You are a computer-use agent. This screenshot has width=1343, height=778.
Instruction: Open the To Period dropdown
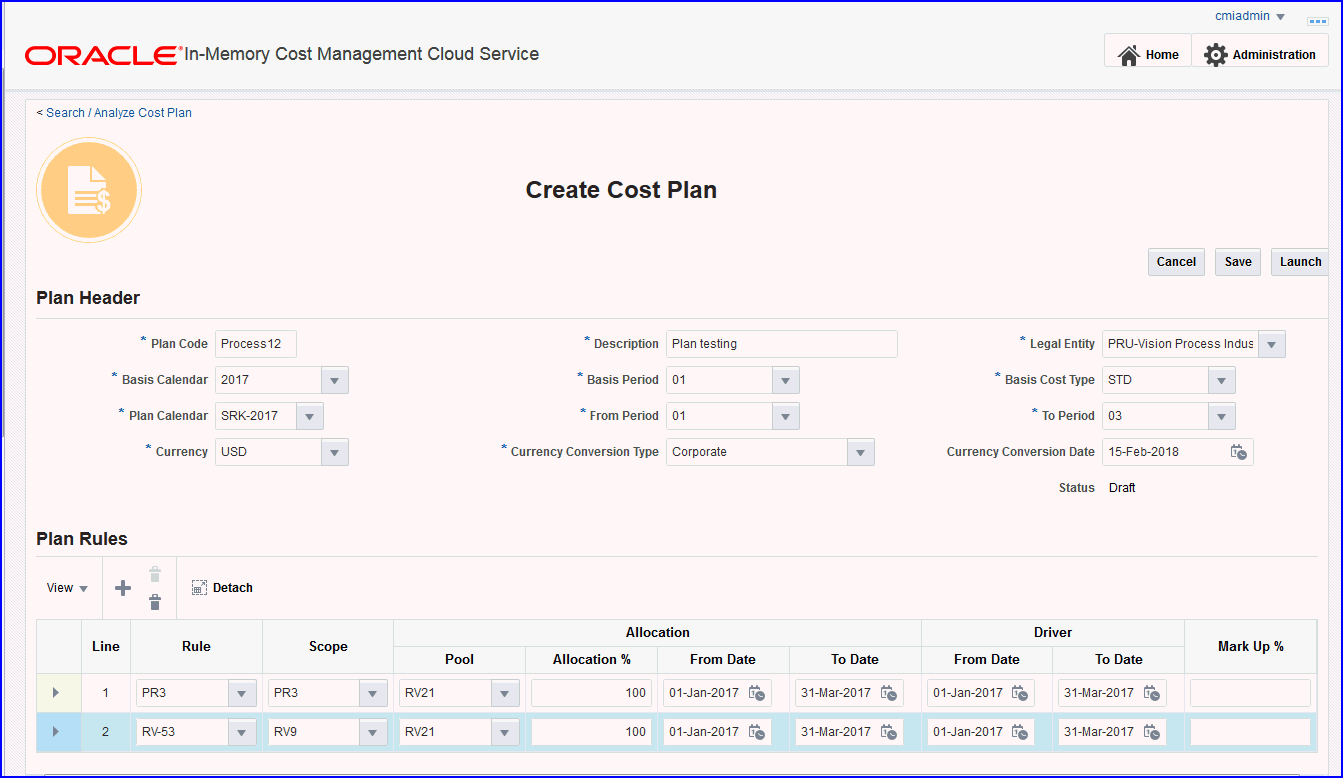click(1222, 416)
